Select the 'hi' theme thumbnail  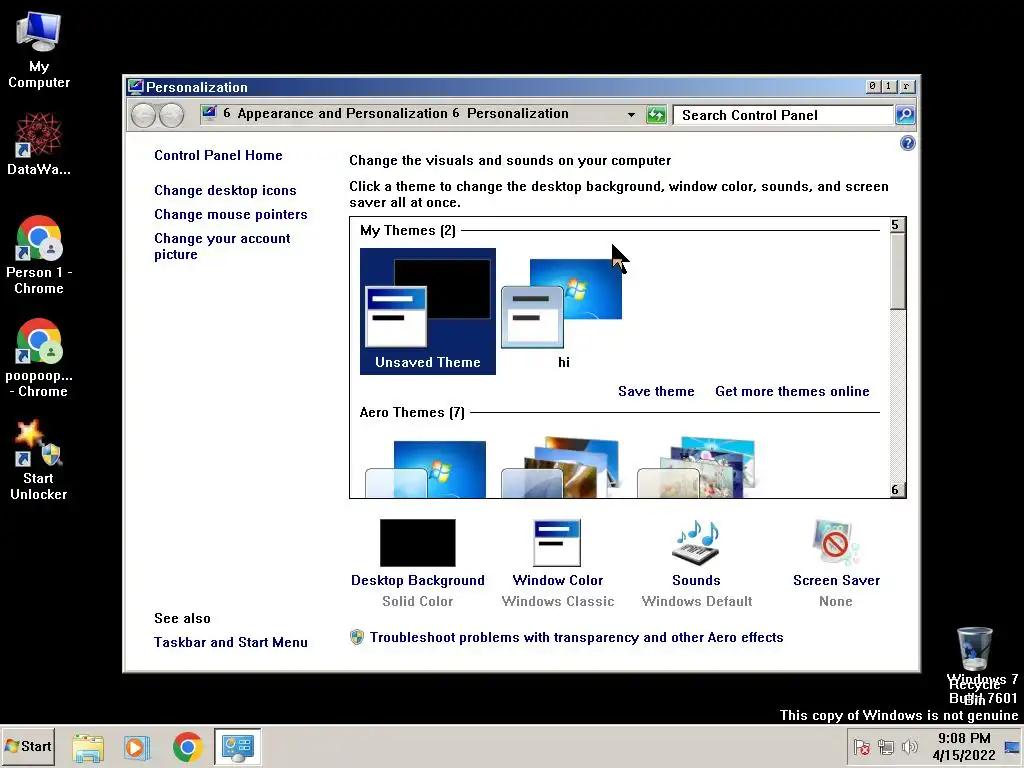[563, 312]
